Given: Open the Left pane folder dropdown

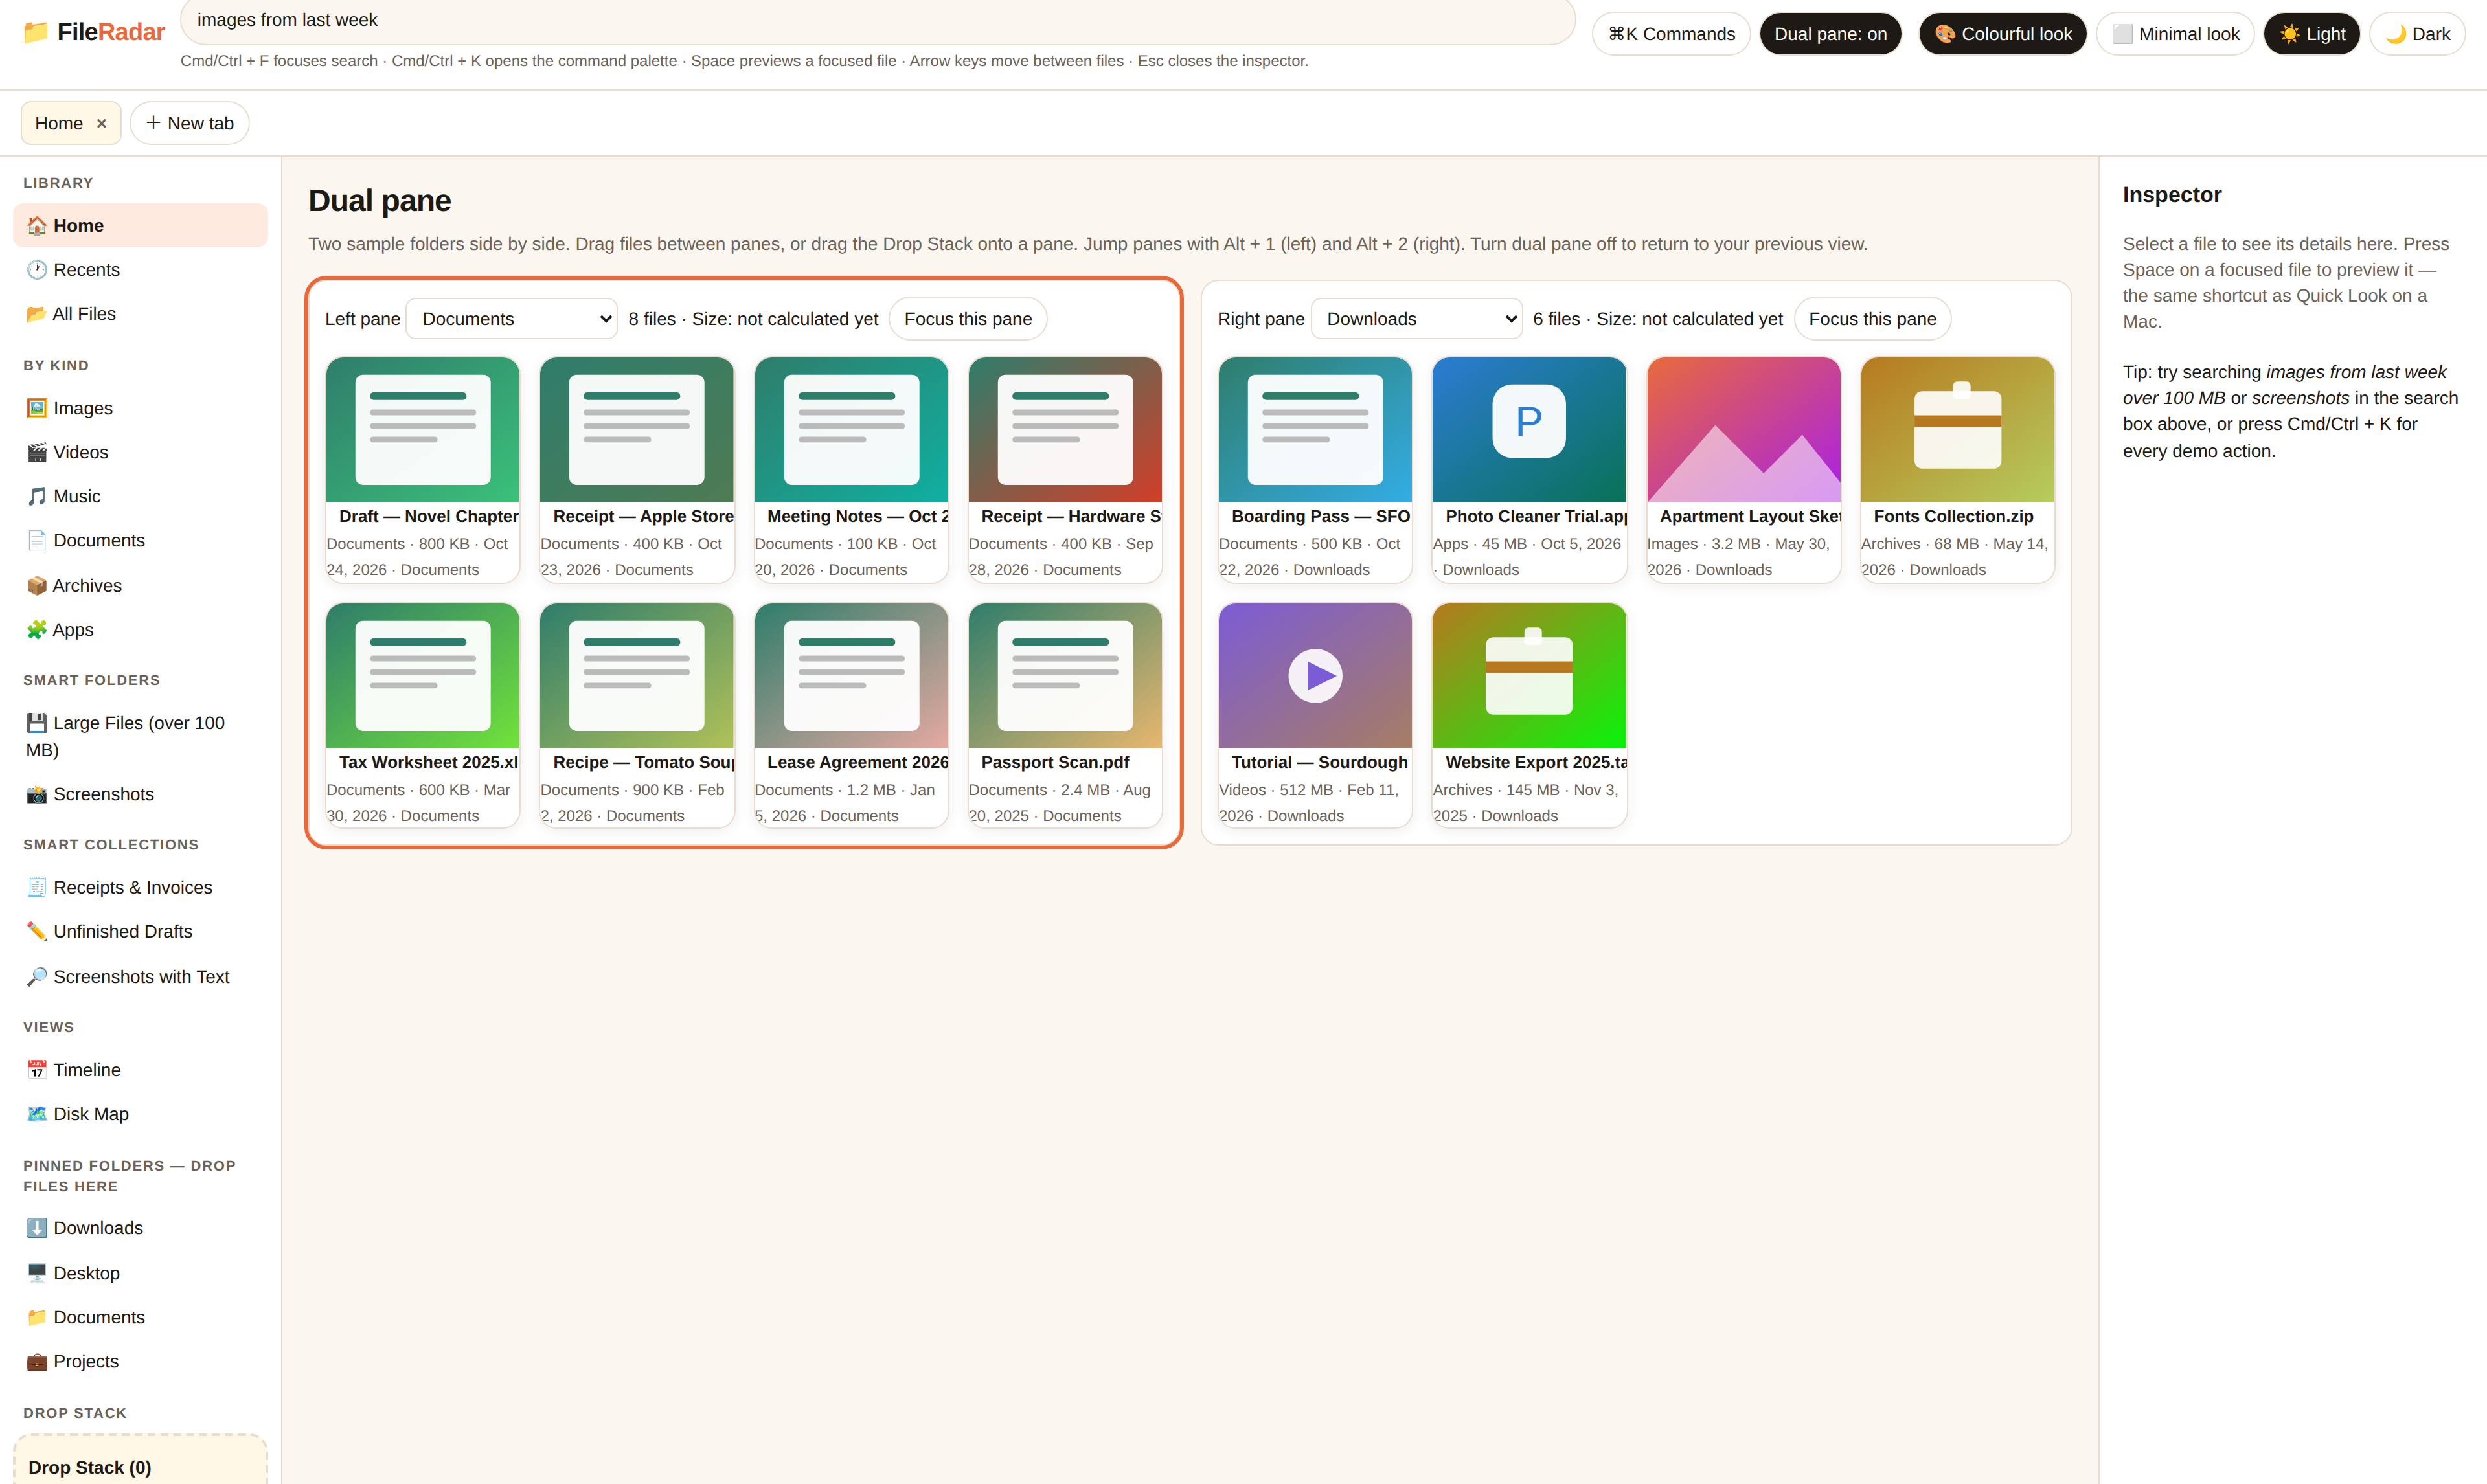Looking at the screenshot, I should [512, 318].
